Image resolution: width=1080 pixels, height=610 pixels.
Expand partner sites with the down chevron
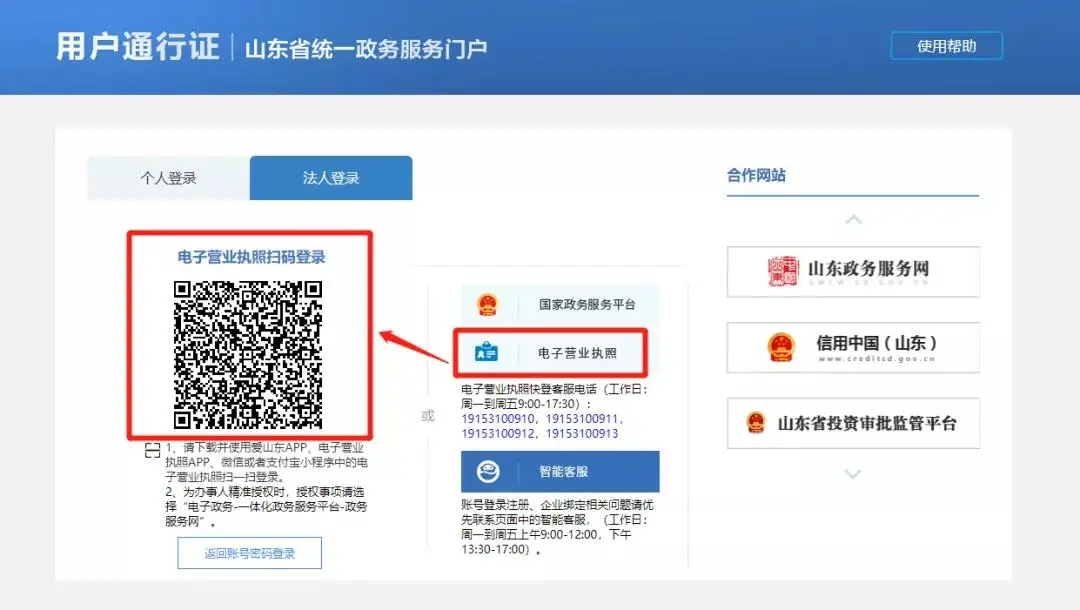click(x=852, y=474)
